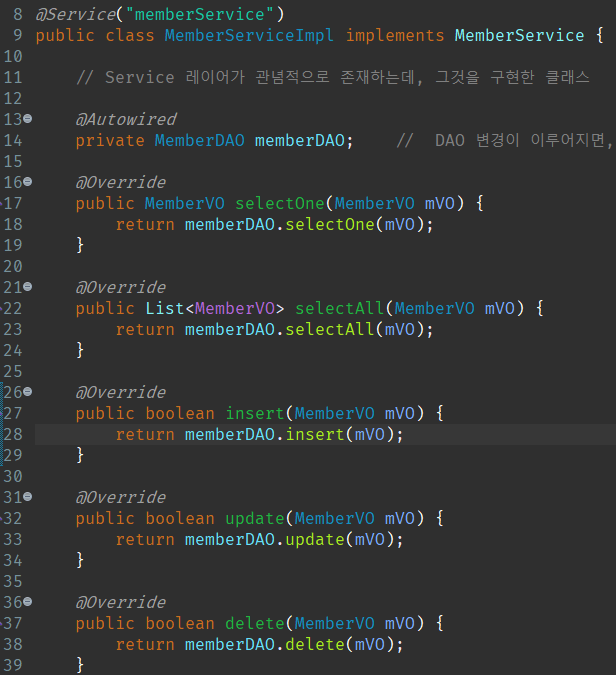Click the boolean return type on line 27
616x675 pixels.
(x=180, y=413)
